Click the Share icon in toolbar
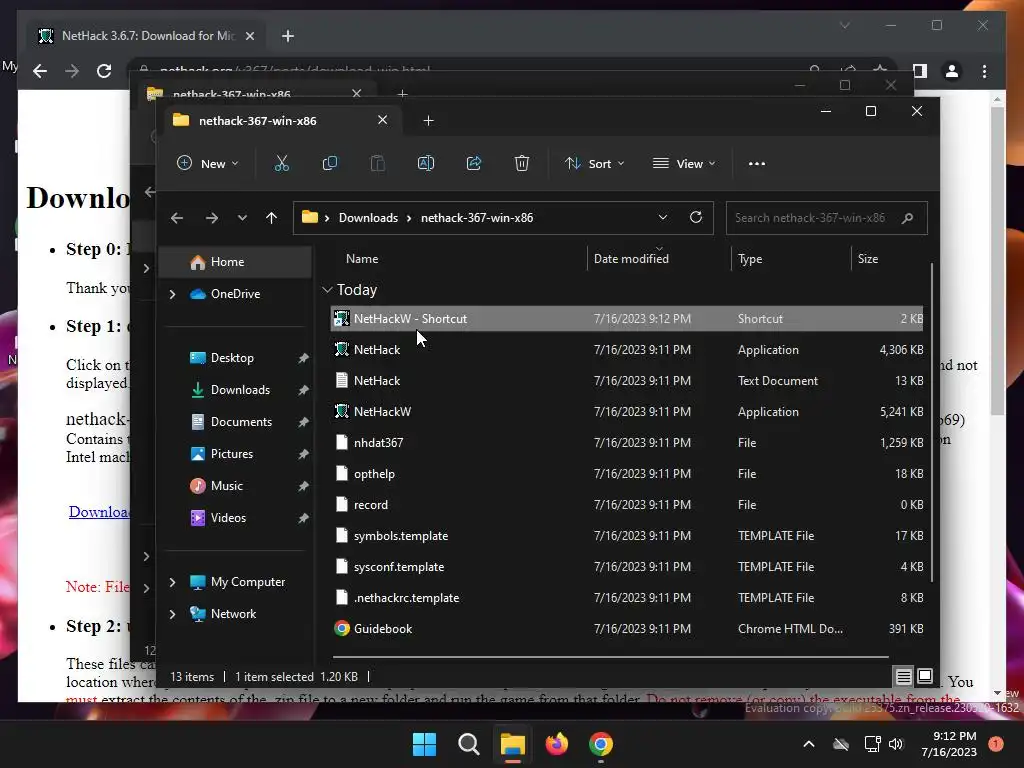This screenshot has width=1024, height=768. [x=473, y=163]
